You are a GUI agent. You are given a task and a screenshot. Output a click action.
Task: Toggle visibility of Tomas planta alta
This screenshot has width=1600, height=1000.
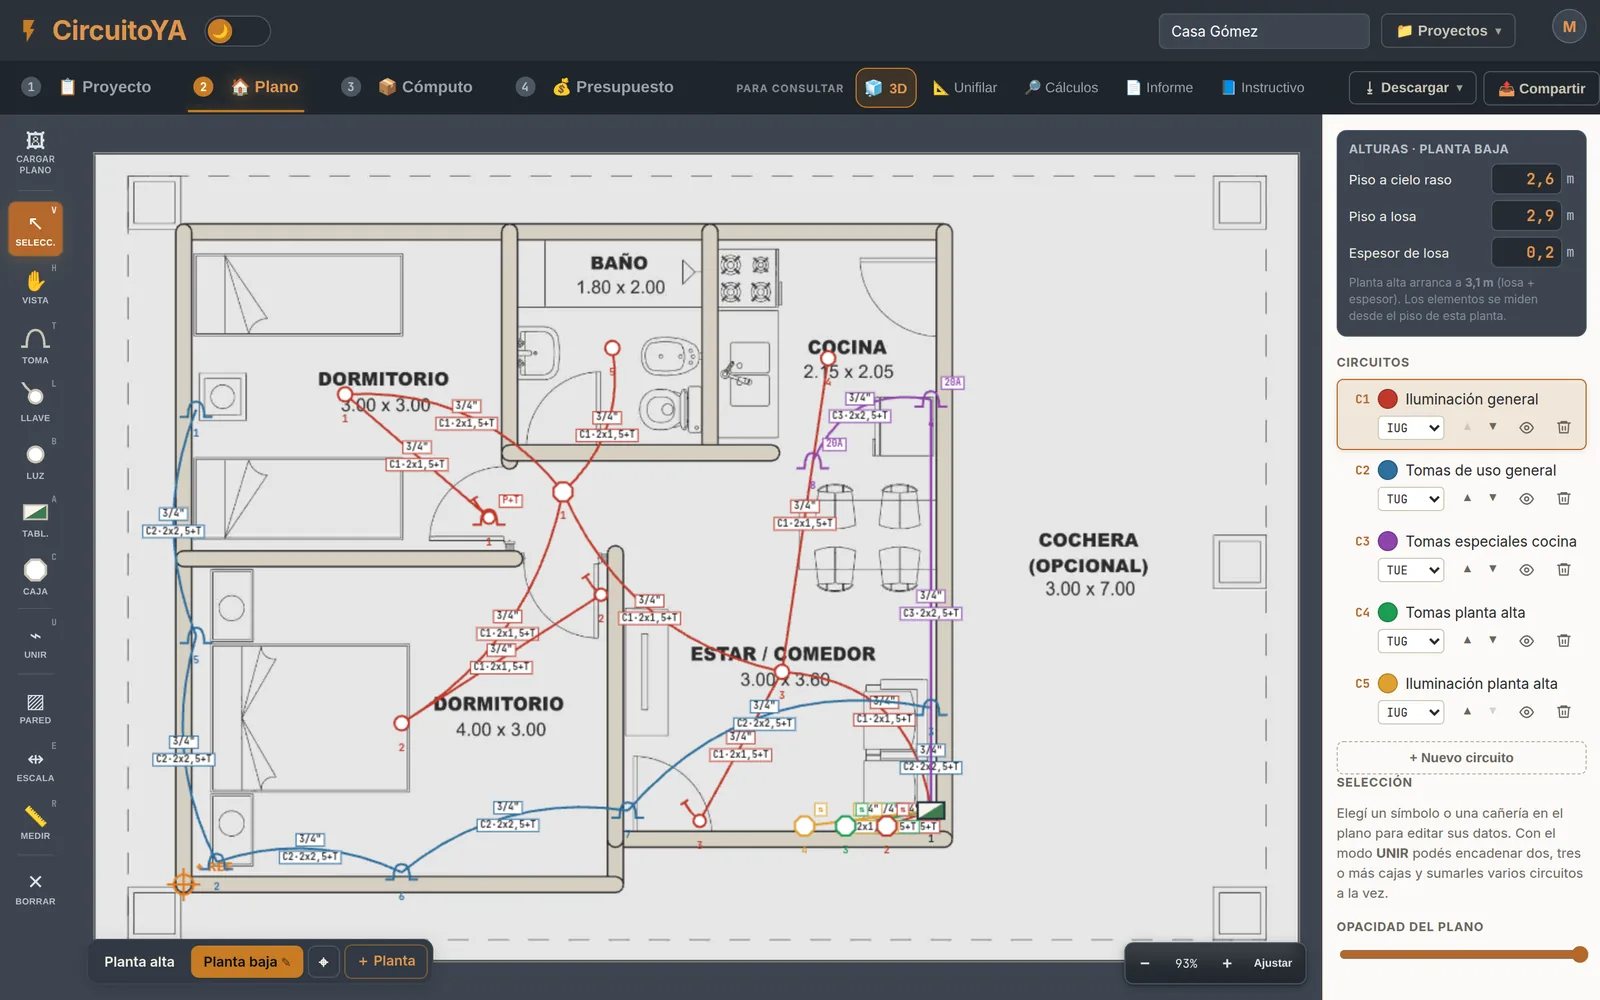pyautogui.click(x=1526, y=640)
